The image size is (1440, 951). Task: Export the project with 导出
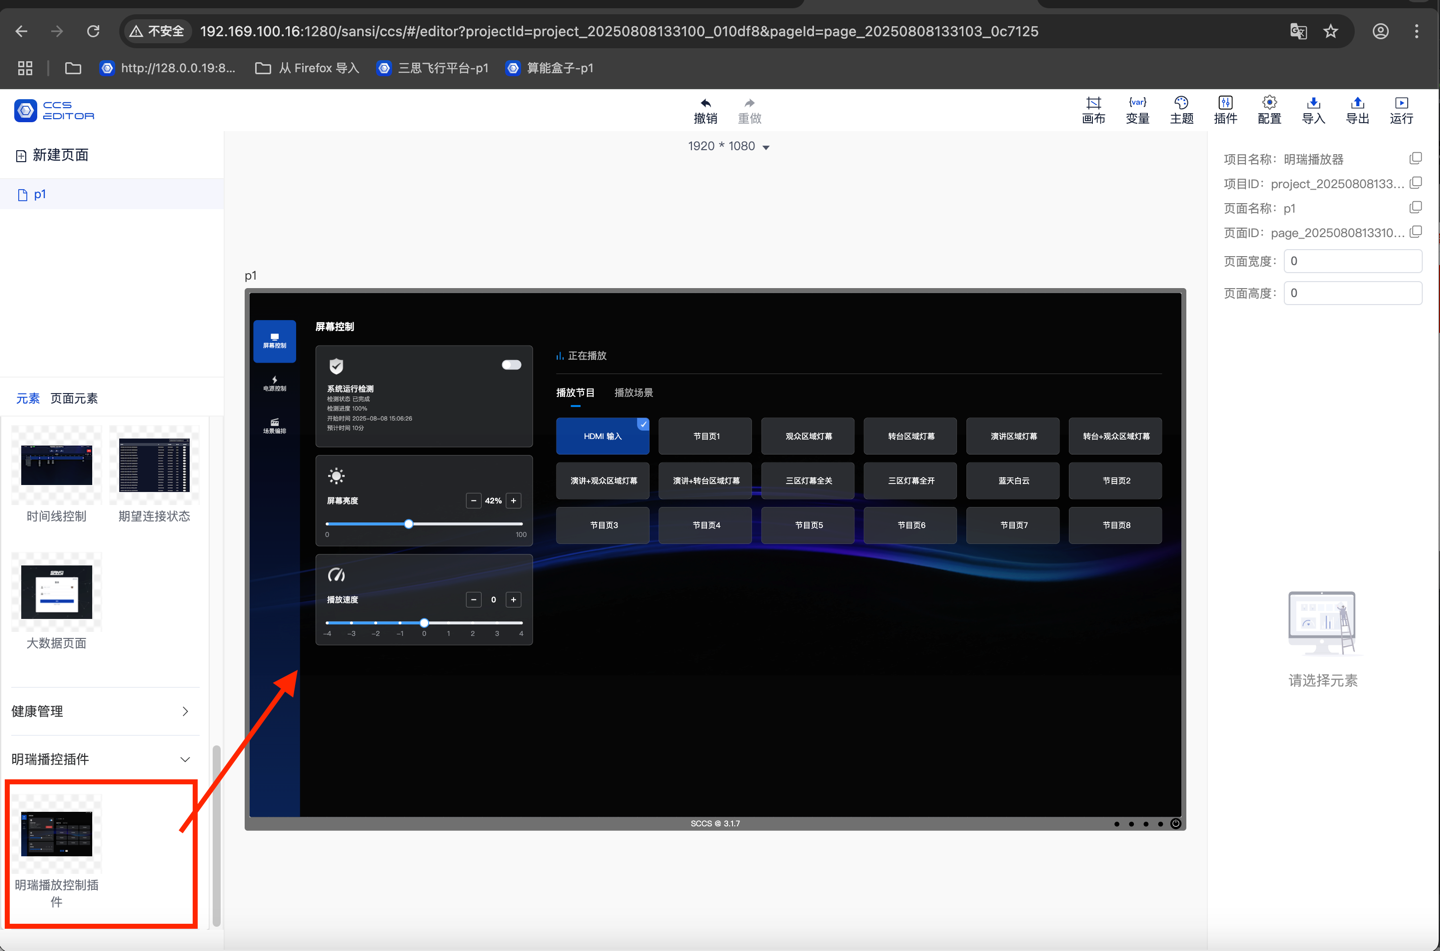pos(1357,110)
